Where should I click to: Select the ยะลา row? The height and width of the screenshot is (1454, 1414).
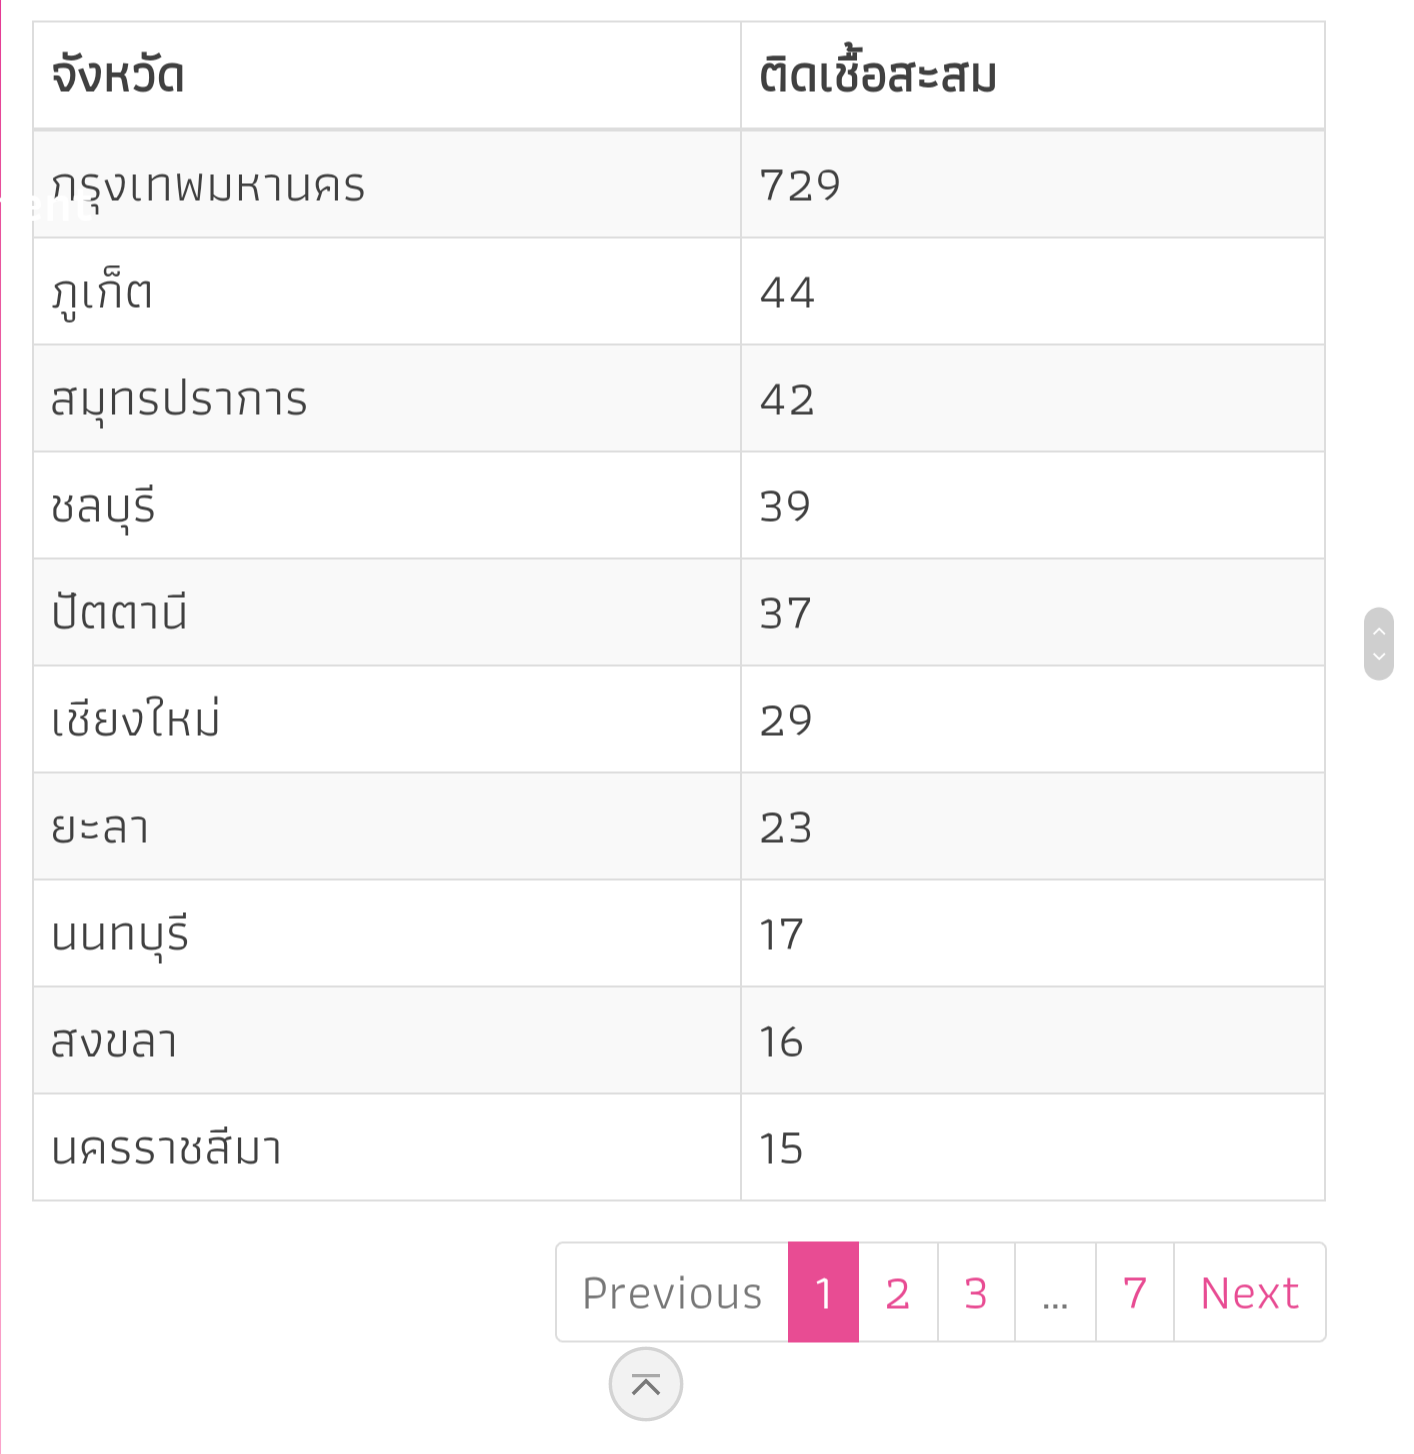[x=100, y=827]
